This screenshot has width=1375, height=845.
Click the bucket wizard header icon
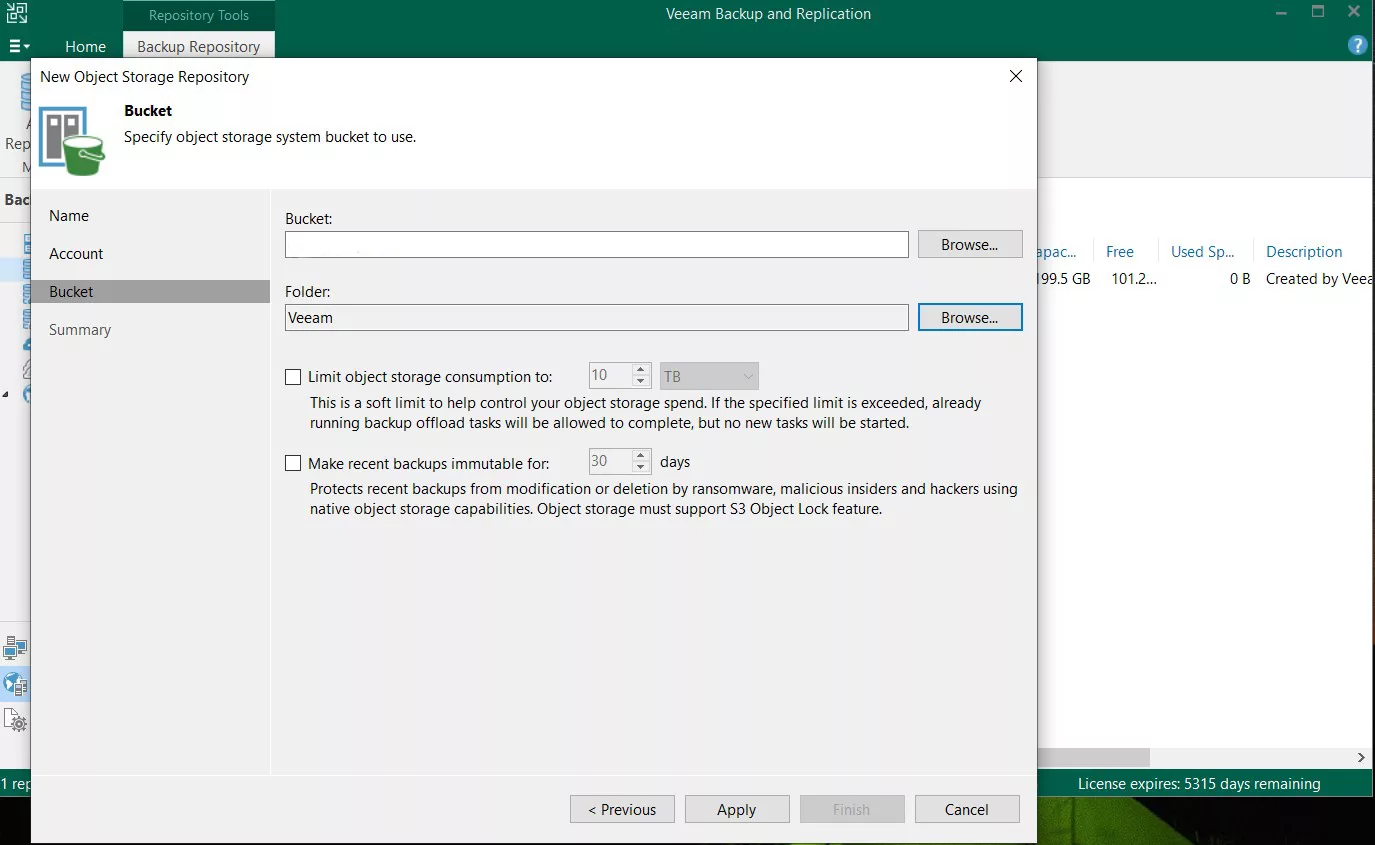(x=71, y=141)
